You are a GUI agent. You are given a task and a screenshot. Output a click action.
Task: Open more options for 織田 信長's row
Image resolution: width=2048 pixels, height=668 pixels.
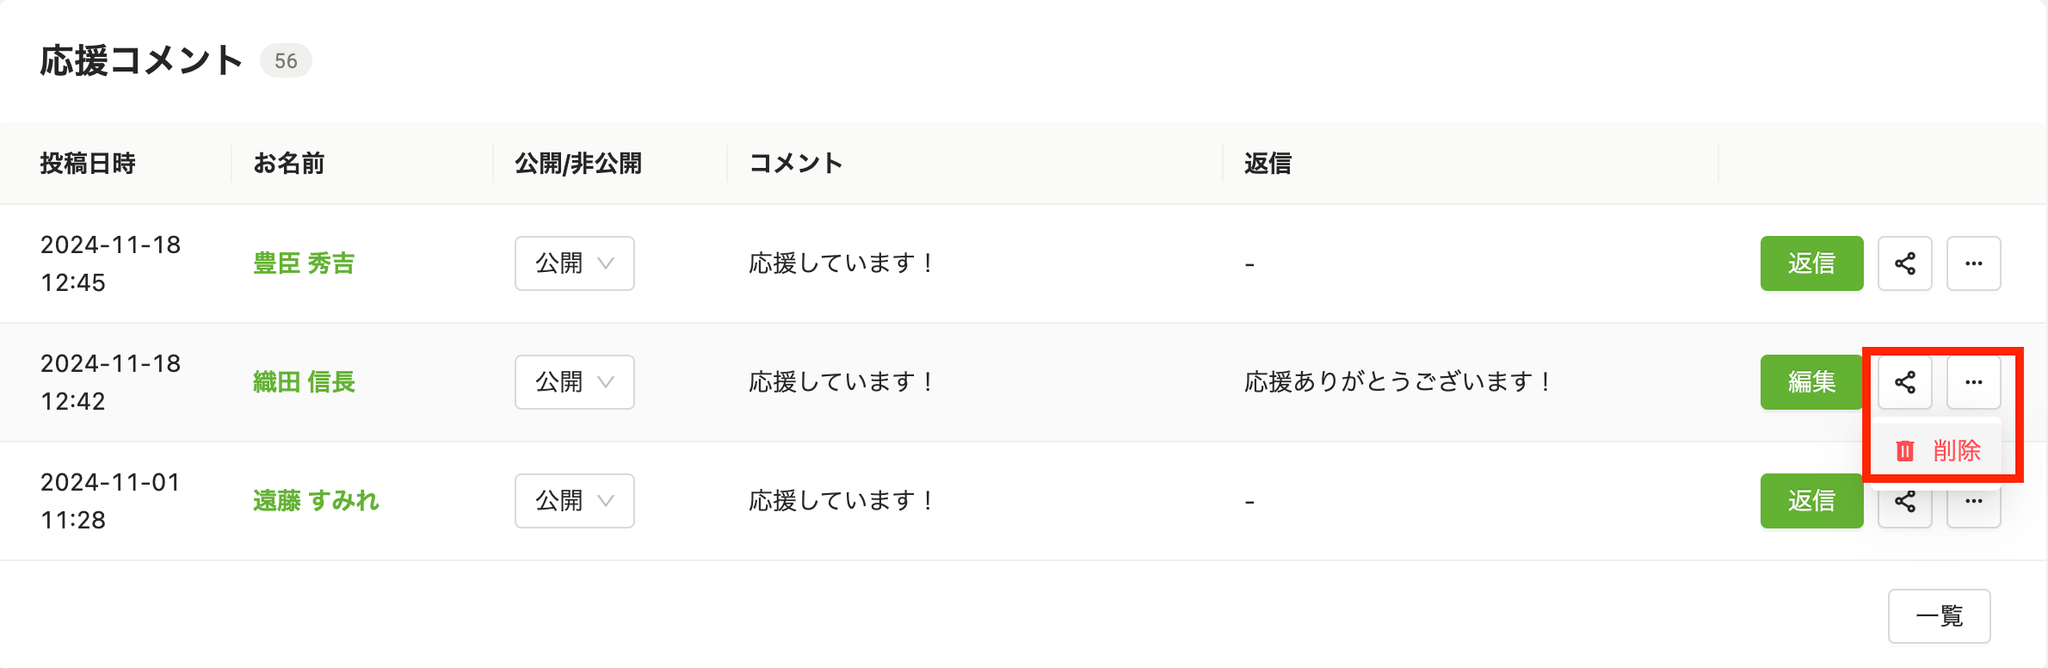coord(1973,382)
